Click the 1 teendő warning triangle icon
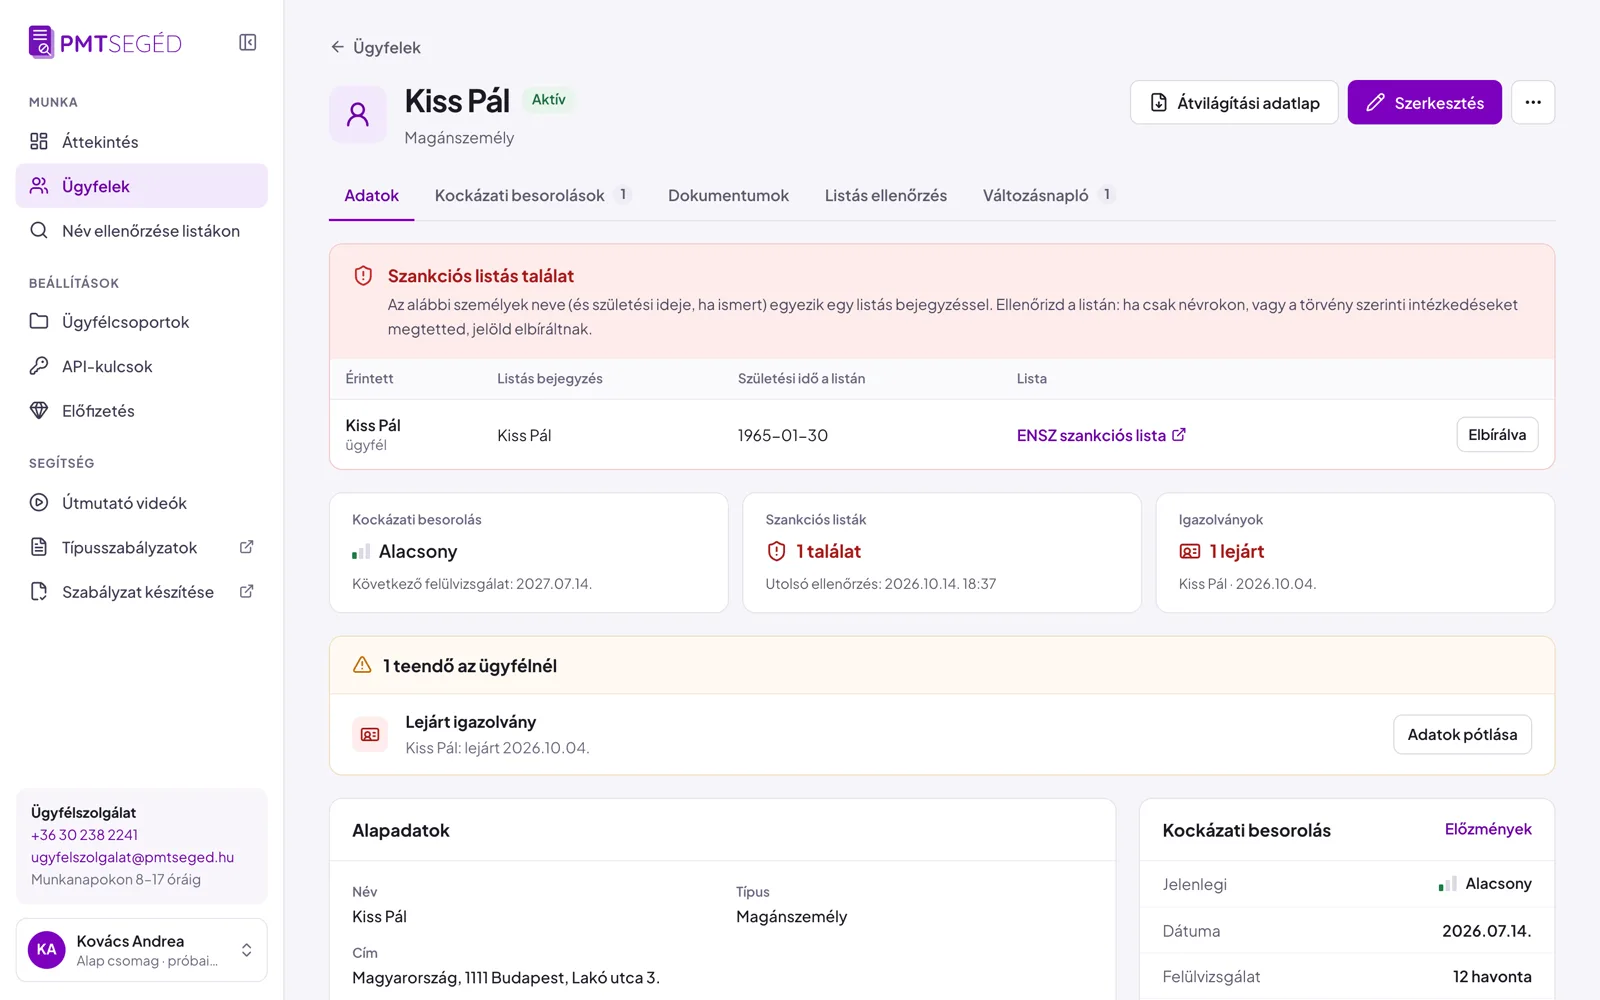The width and height of the screenshot is (1600, 1000). pyautogui.click(x=362, y=665)
